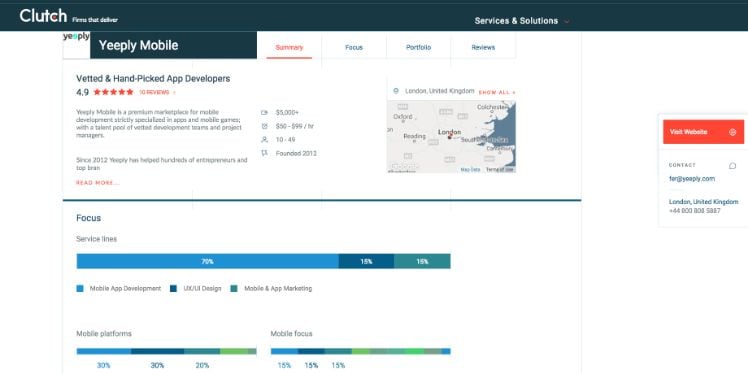
Task: Click the minimum project size icon by $5,000+
Action: coord(264,113)
